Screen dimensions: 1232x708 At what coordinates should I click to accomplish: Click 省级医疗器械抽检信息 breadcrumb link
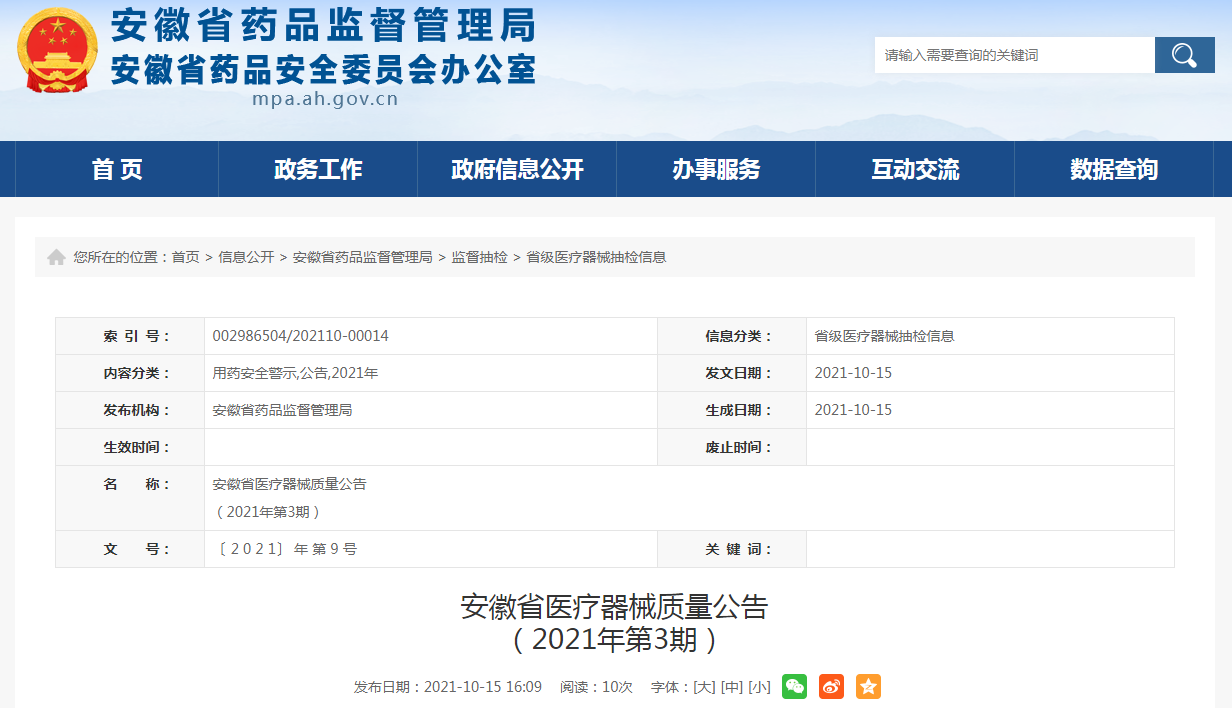coord(596,257)
